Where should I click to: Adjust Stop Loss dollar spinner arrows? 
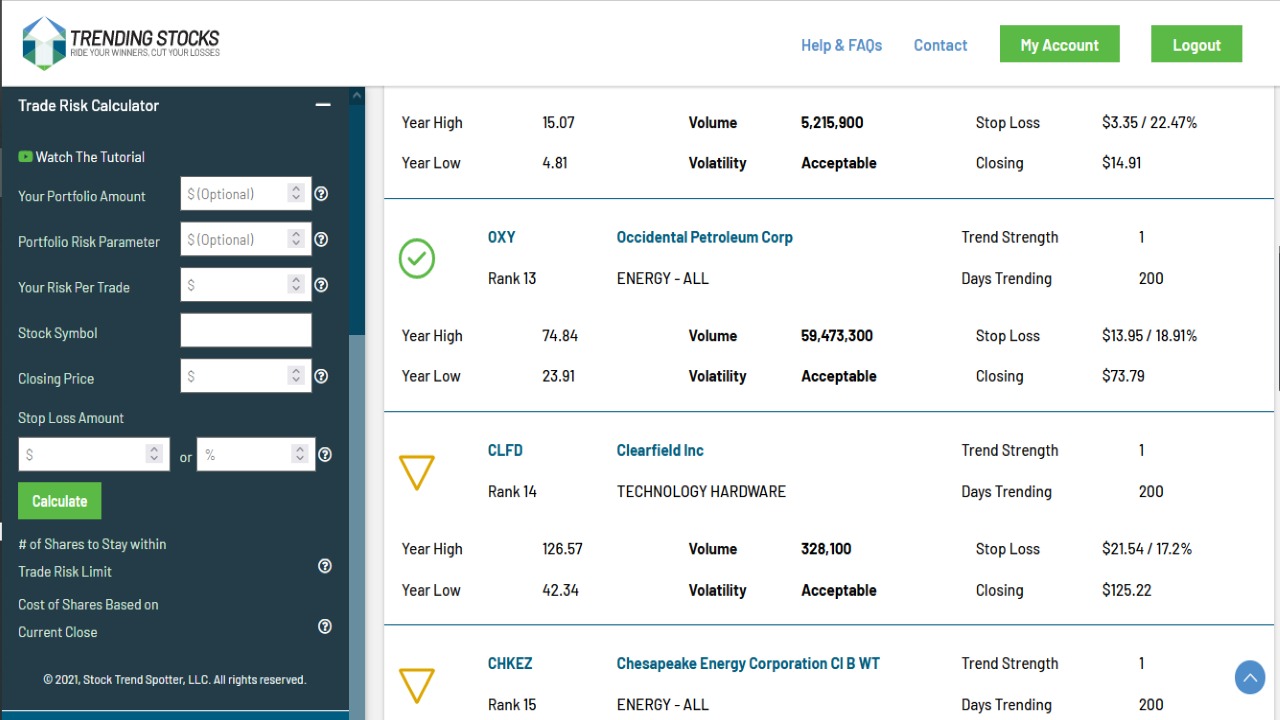point(154,454)
